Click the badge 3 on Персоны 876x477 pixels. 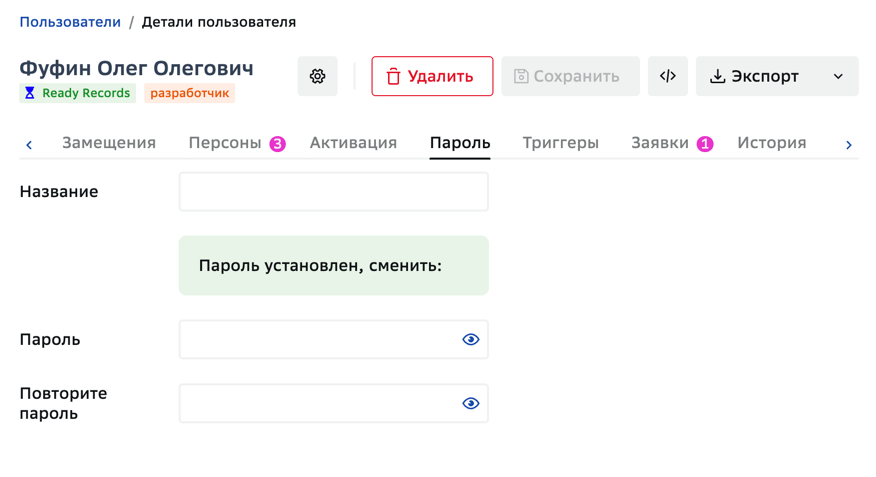pyautogui.click(x=278, y=144)
